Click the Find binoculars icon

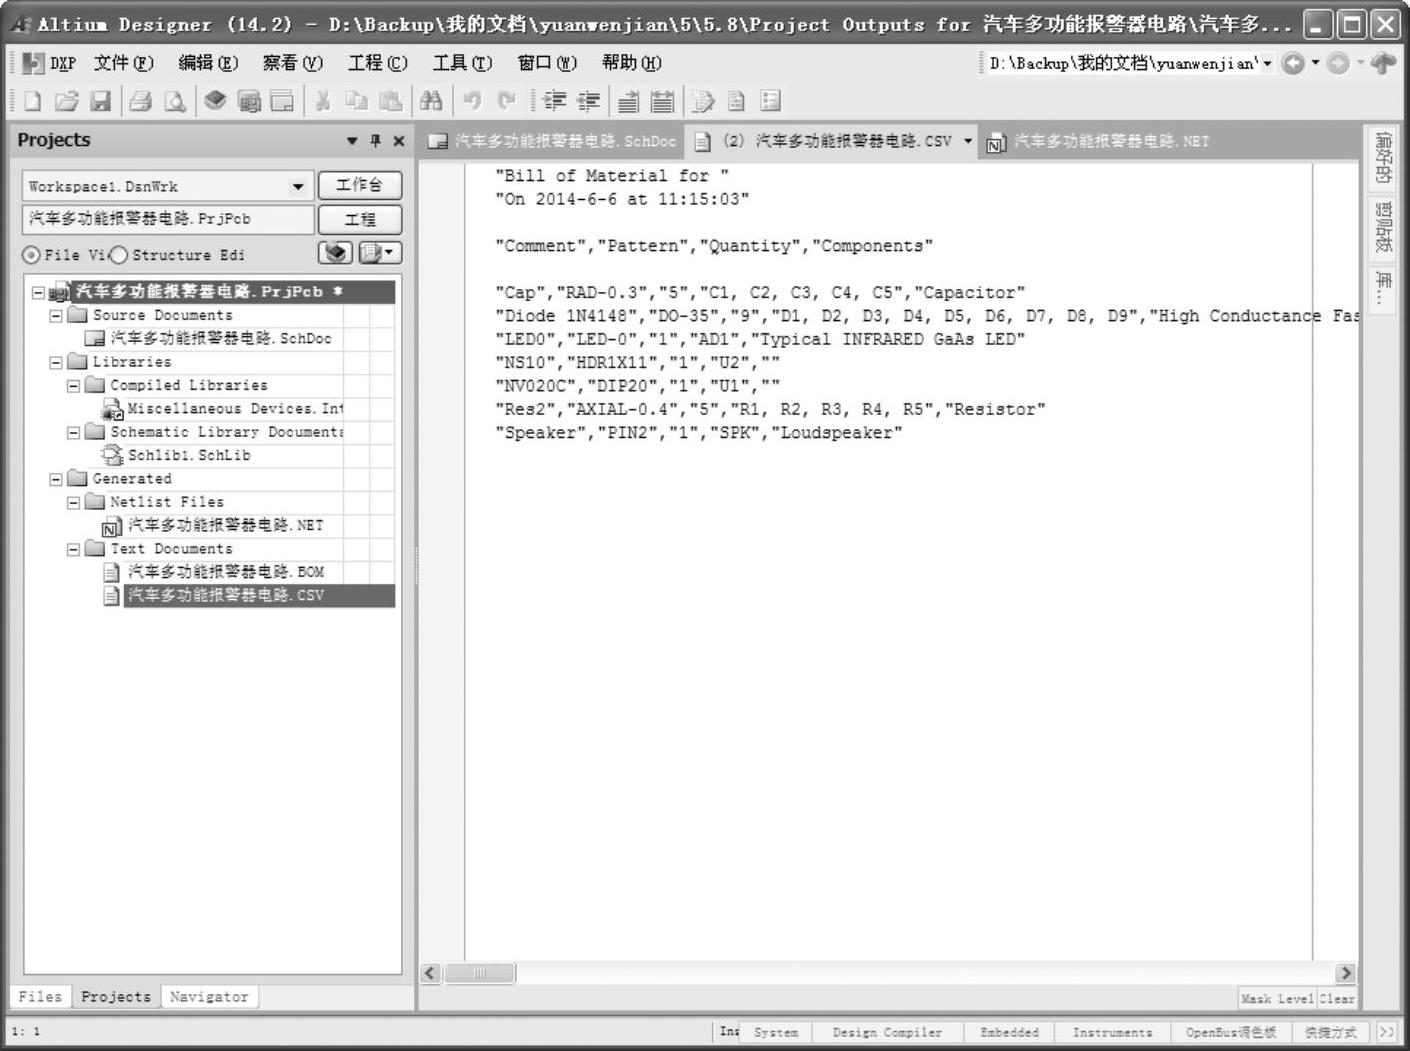(x=431, y=101)
